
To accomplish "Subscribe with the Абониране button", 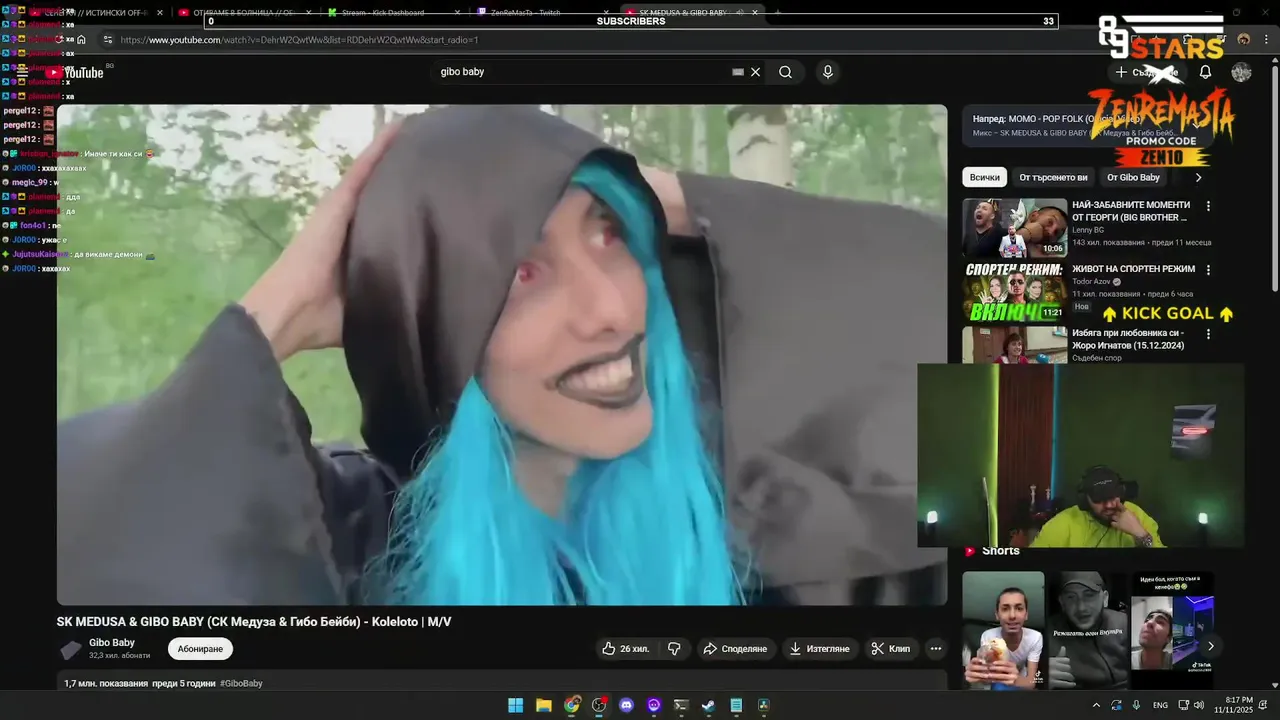I will (200, 649).
